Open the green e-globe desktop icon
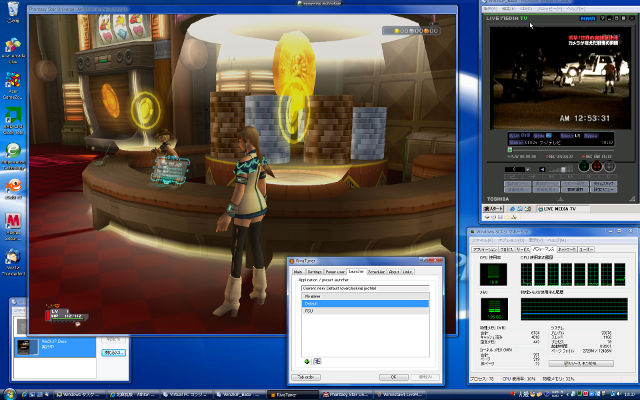Viewport: 640px width, 400px height. point(13,156)
